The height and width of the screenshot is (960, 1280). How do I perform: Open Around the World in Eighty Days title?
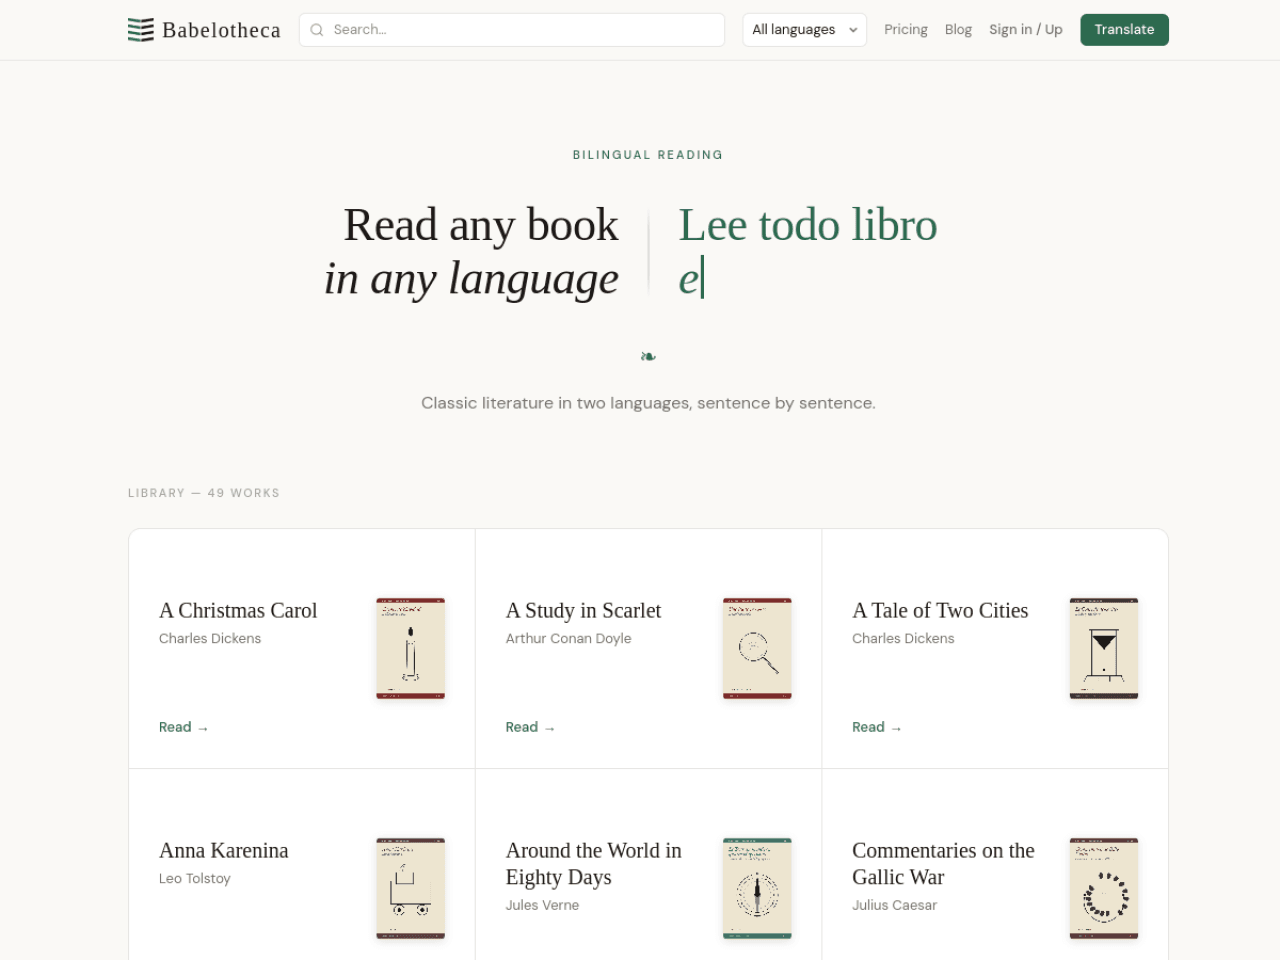(x=594, y=864)
